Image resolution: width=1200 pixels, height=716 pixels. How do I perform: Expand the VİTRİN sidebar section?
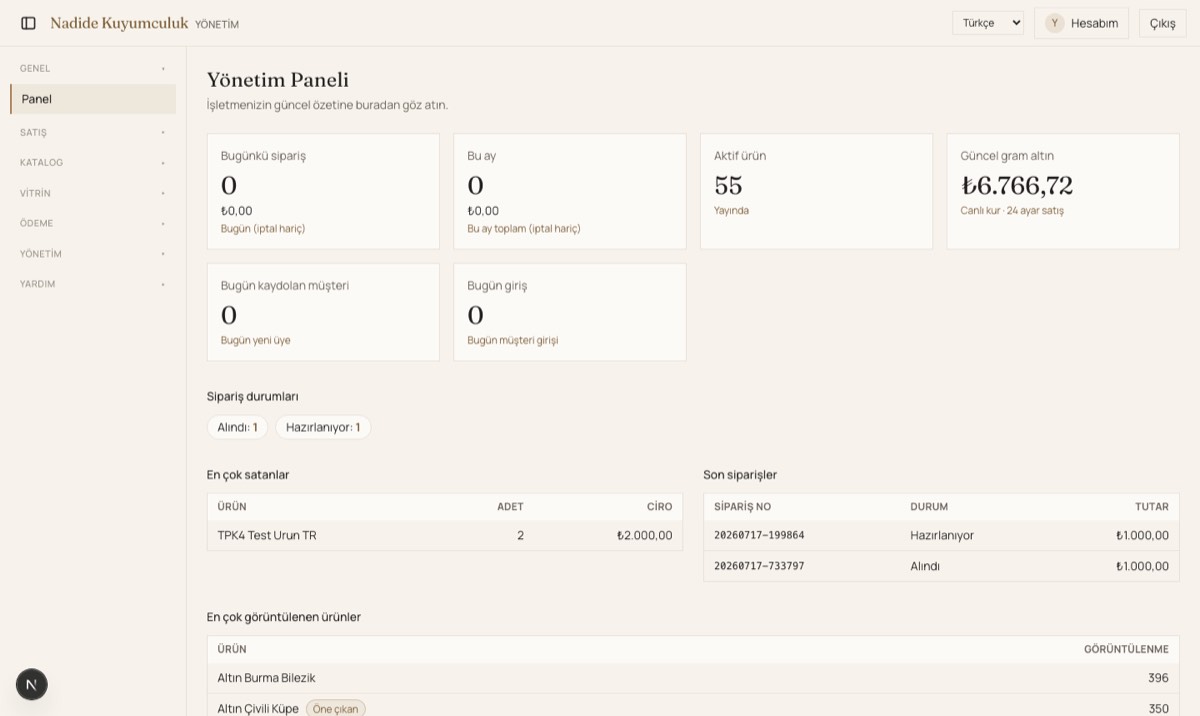point(93,193)
